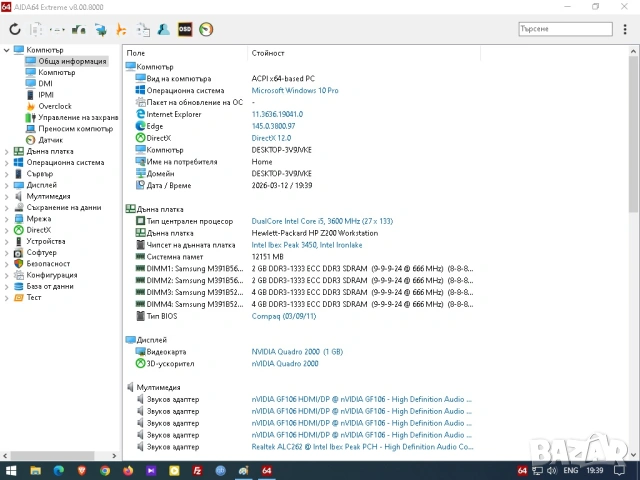Click the benchmark toolbar icon with green bars
This screenshot has width=640, height=480.
click(x=79, y=29)
